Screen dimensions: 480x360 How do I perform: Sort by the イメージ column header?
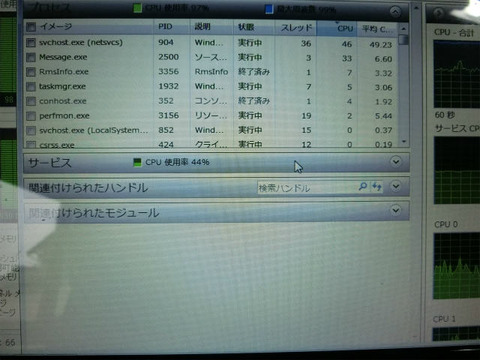tap(56, 27)
